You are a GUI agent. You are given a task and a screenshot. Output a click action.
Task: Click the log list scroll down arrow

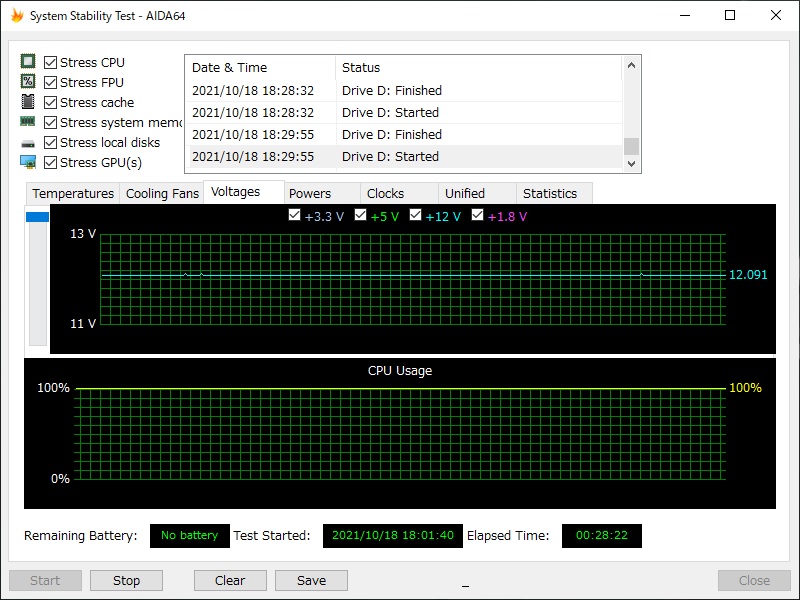click(x=631, y=163)
